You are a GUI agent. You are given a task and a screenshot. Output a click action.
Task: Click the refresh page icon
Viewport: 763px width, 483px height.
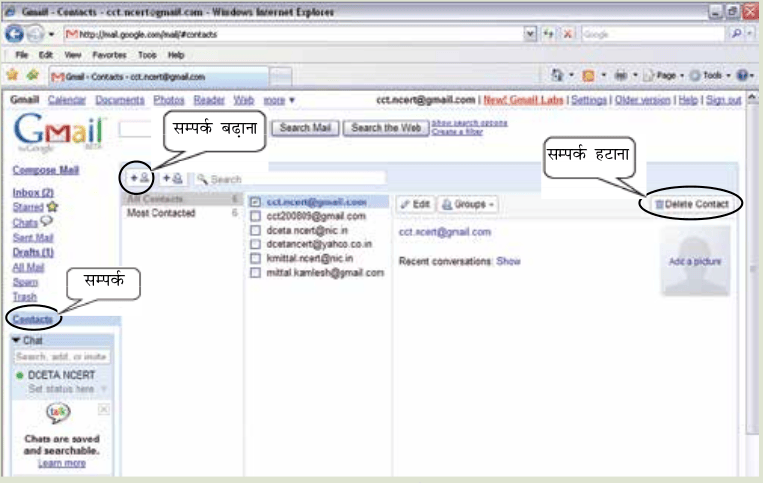548,34
